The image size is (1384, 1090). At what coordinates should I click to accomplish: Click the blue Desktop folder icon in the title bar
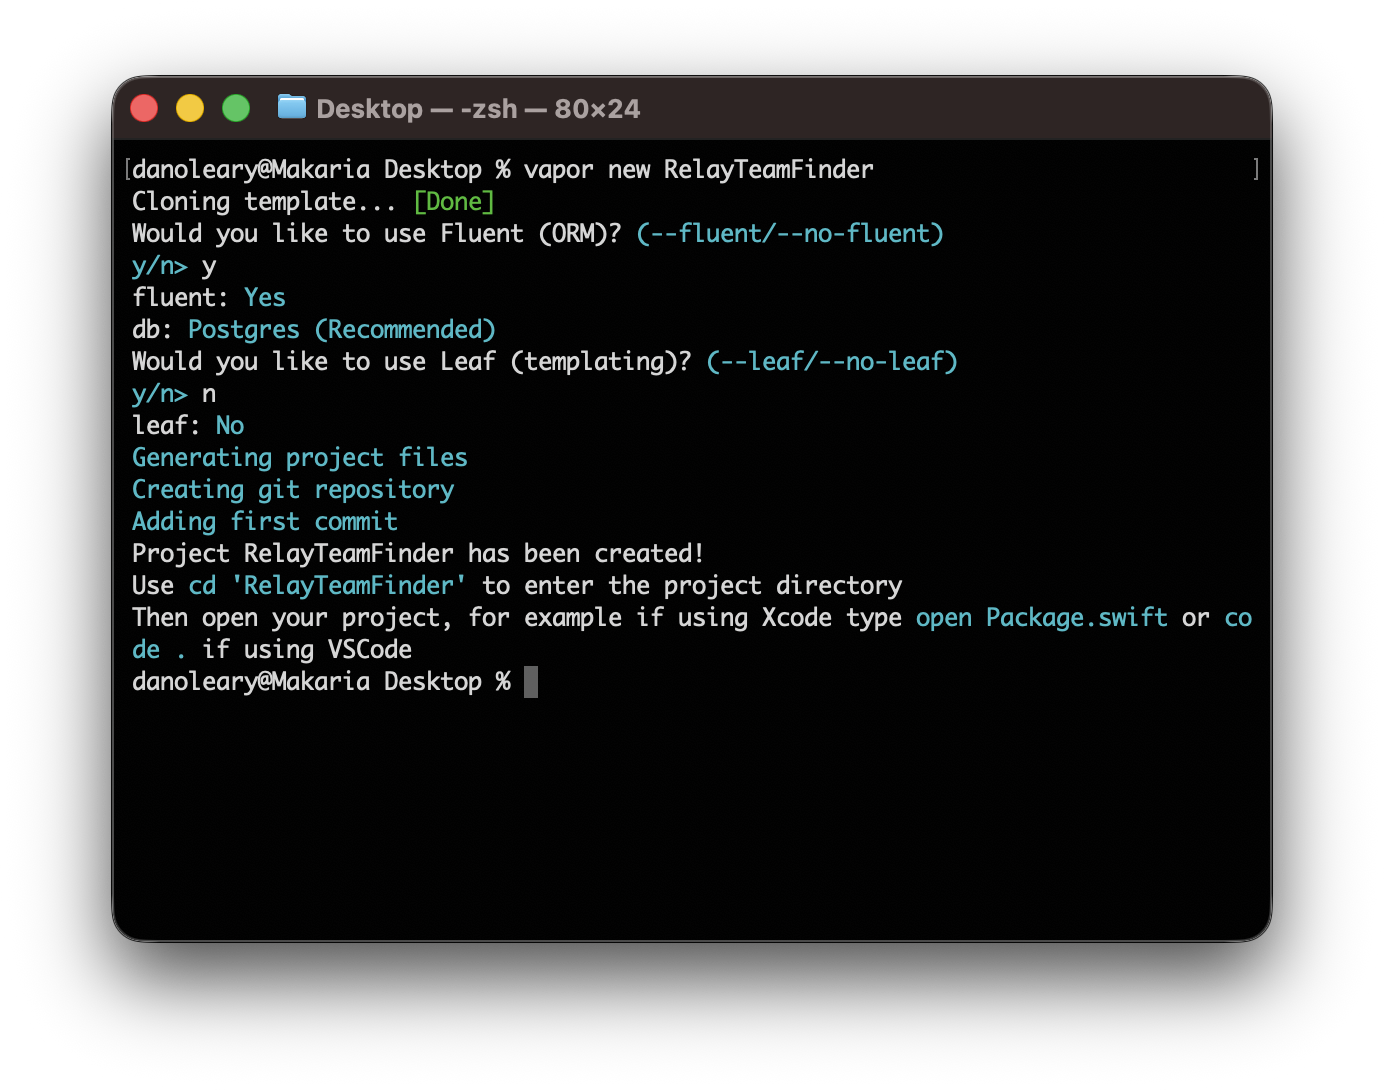click(x=291, y=107)
